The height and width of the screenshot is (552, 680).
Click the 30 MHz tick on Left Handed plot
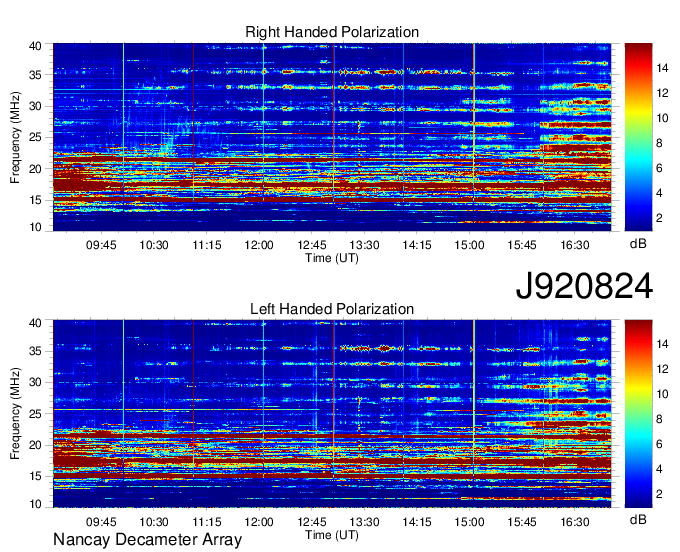click(x=35, y=382)
